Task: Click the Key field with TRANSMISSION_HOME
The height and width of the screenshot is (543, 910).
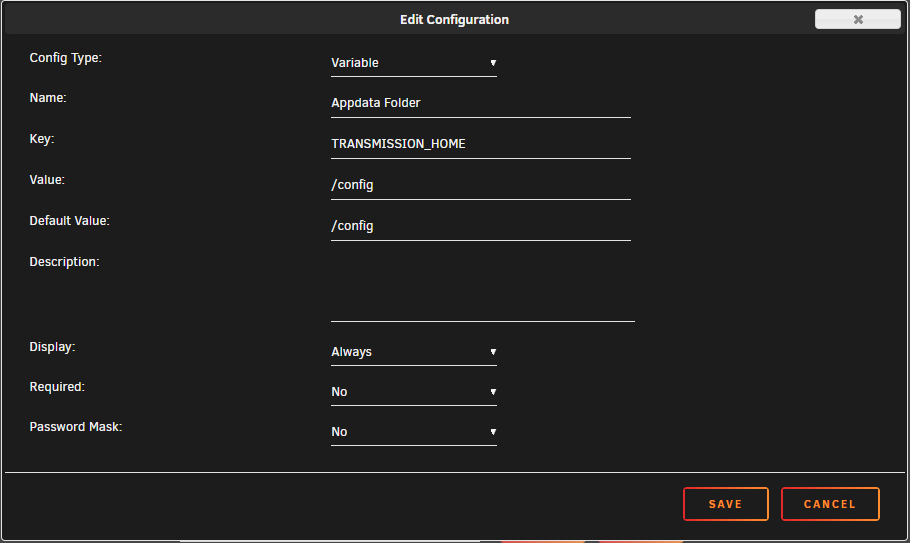Action: 481,144
